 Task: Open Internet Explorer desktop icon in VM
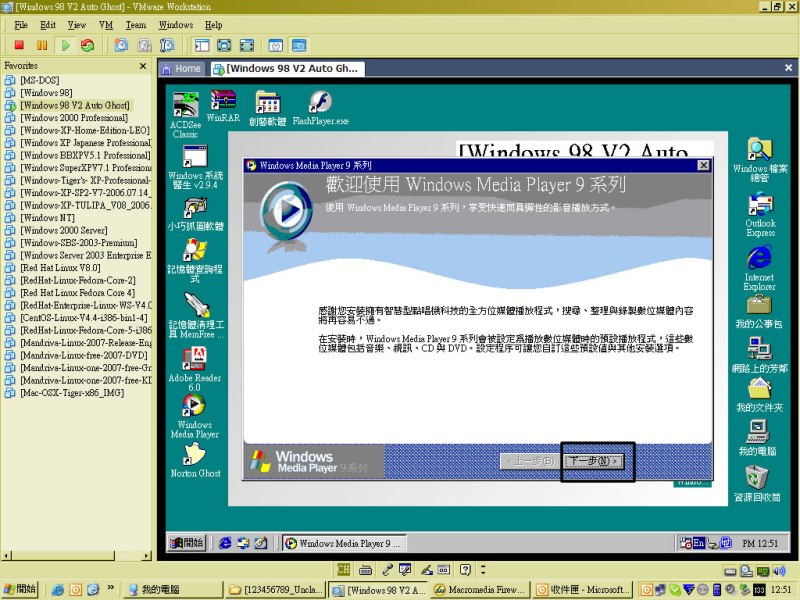[760, 268]
